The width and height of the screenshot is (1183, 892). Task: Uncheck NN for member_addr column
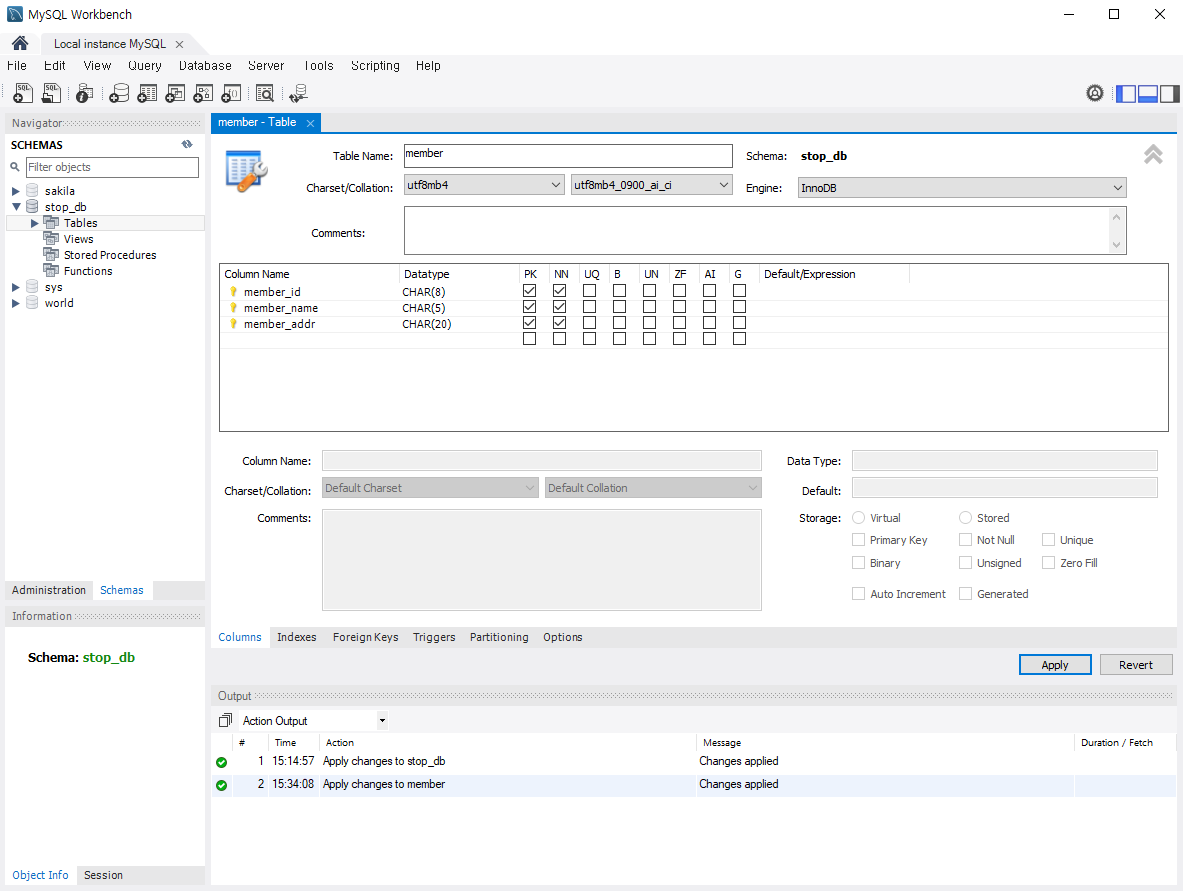[560, 323]
